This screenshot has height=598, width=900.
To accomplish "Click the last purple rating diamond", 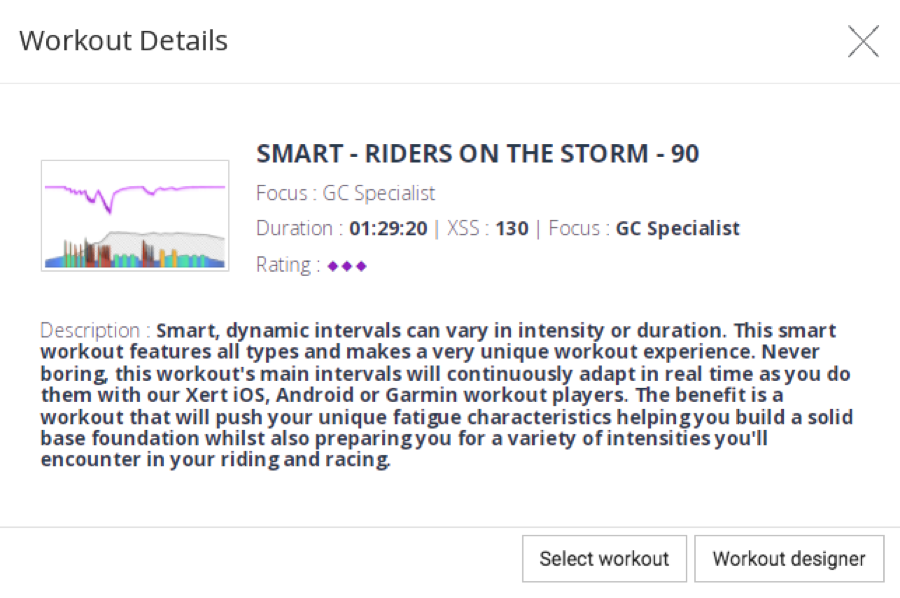I will (361, 266).
